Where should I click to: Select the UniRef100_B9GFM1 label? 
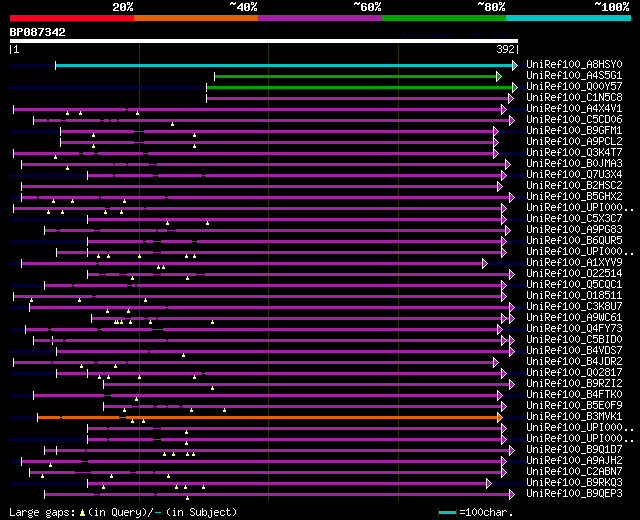coord(574,131)
